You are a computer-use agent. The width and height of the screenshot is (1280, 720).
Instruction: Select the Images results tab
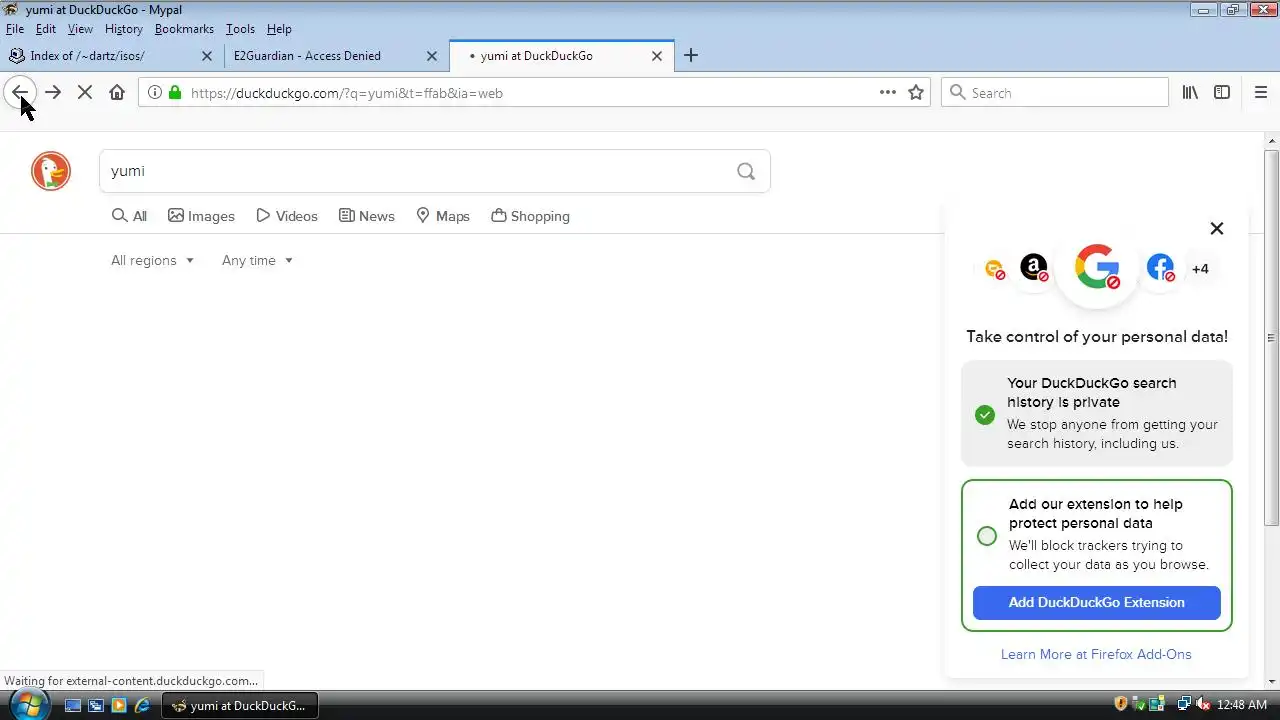(x=201, y=216)
